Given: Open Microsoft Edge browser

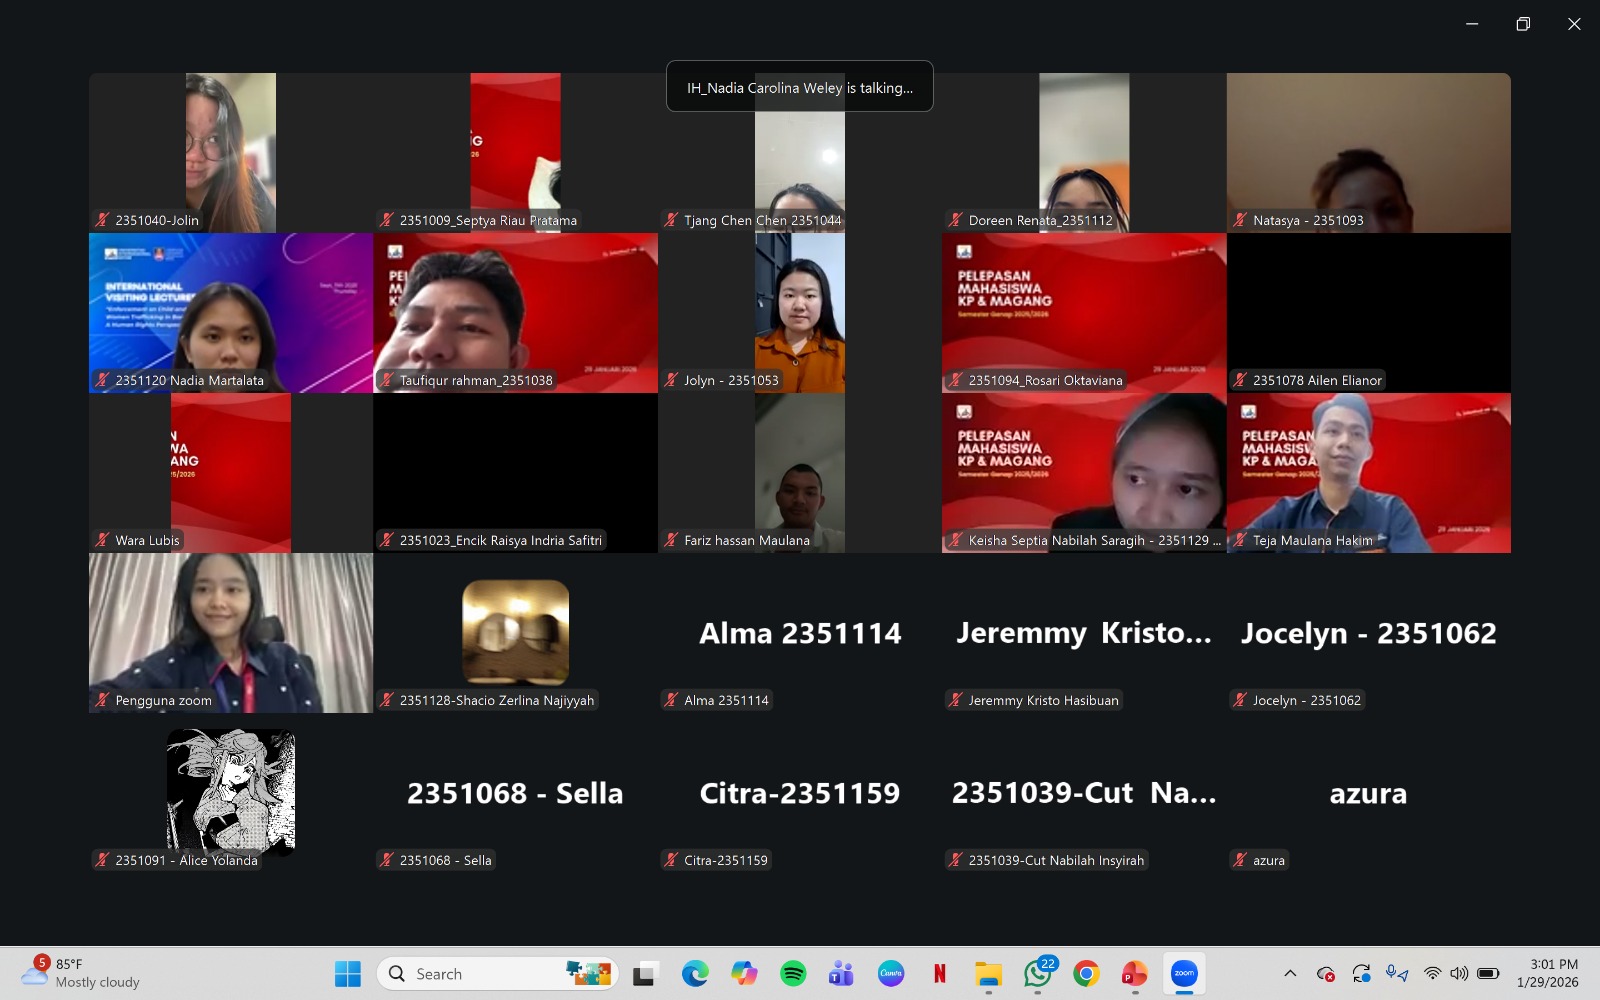Looking at the screenshot, I should [x=695, y=974].
